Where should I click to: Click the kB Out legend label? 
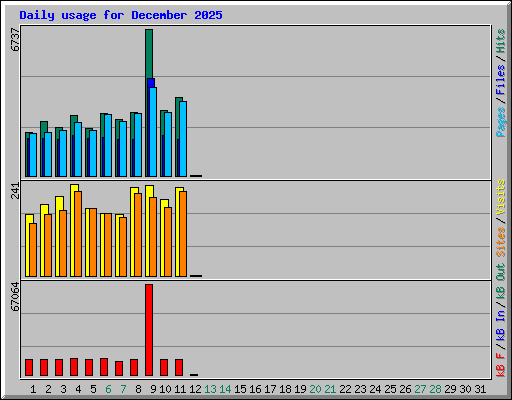click(x=500, y=282)
